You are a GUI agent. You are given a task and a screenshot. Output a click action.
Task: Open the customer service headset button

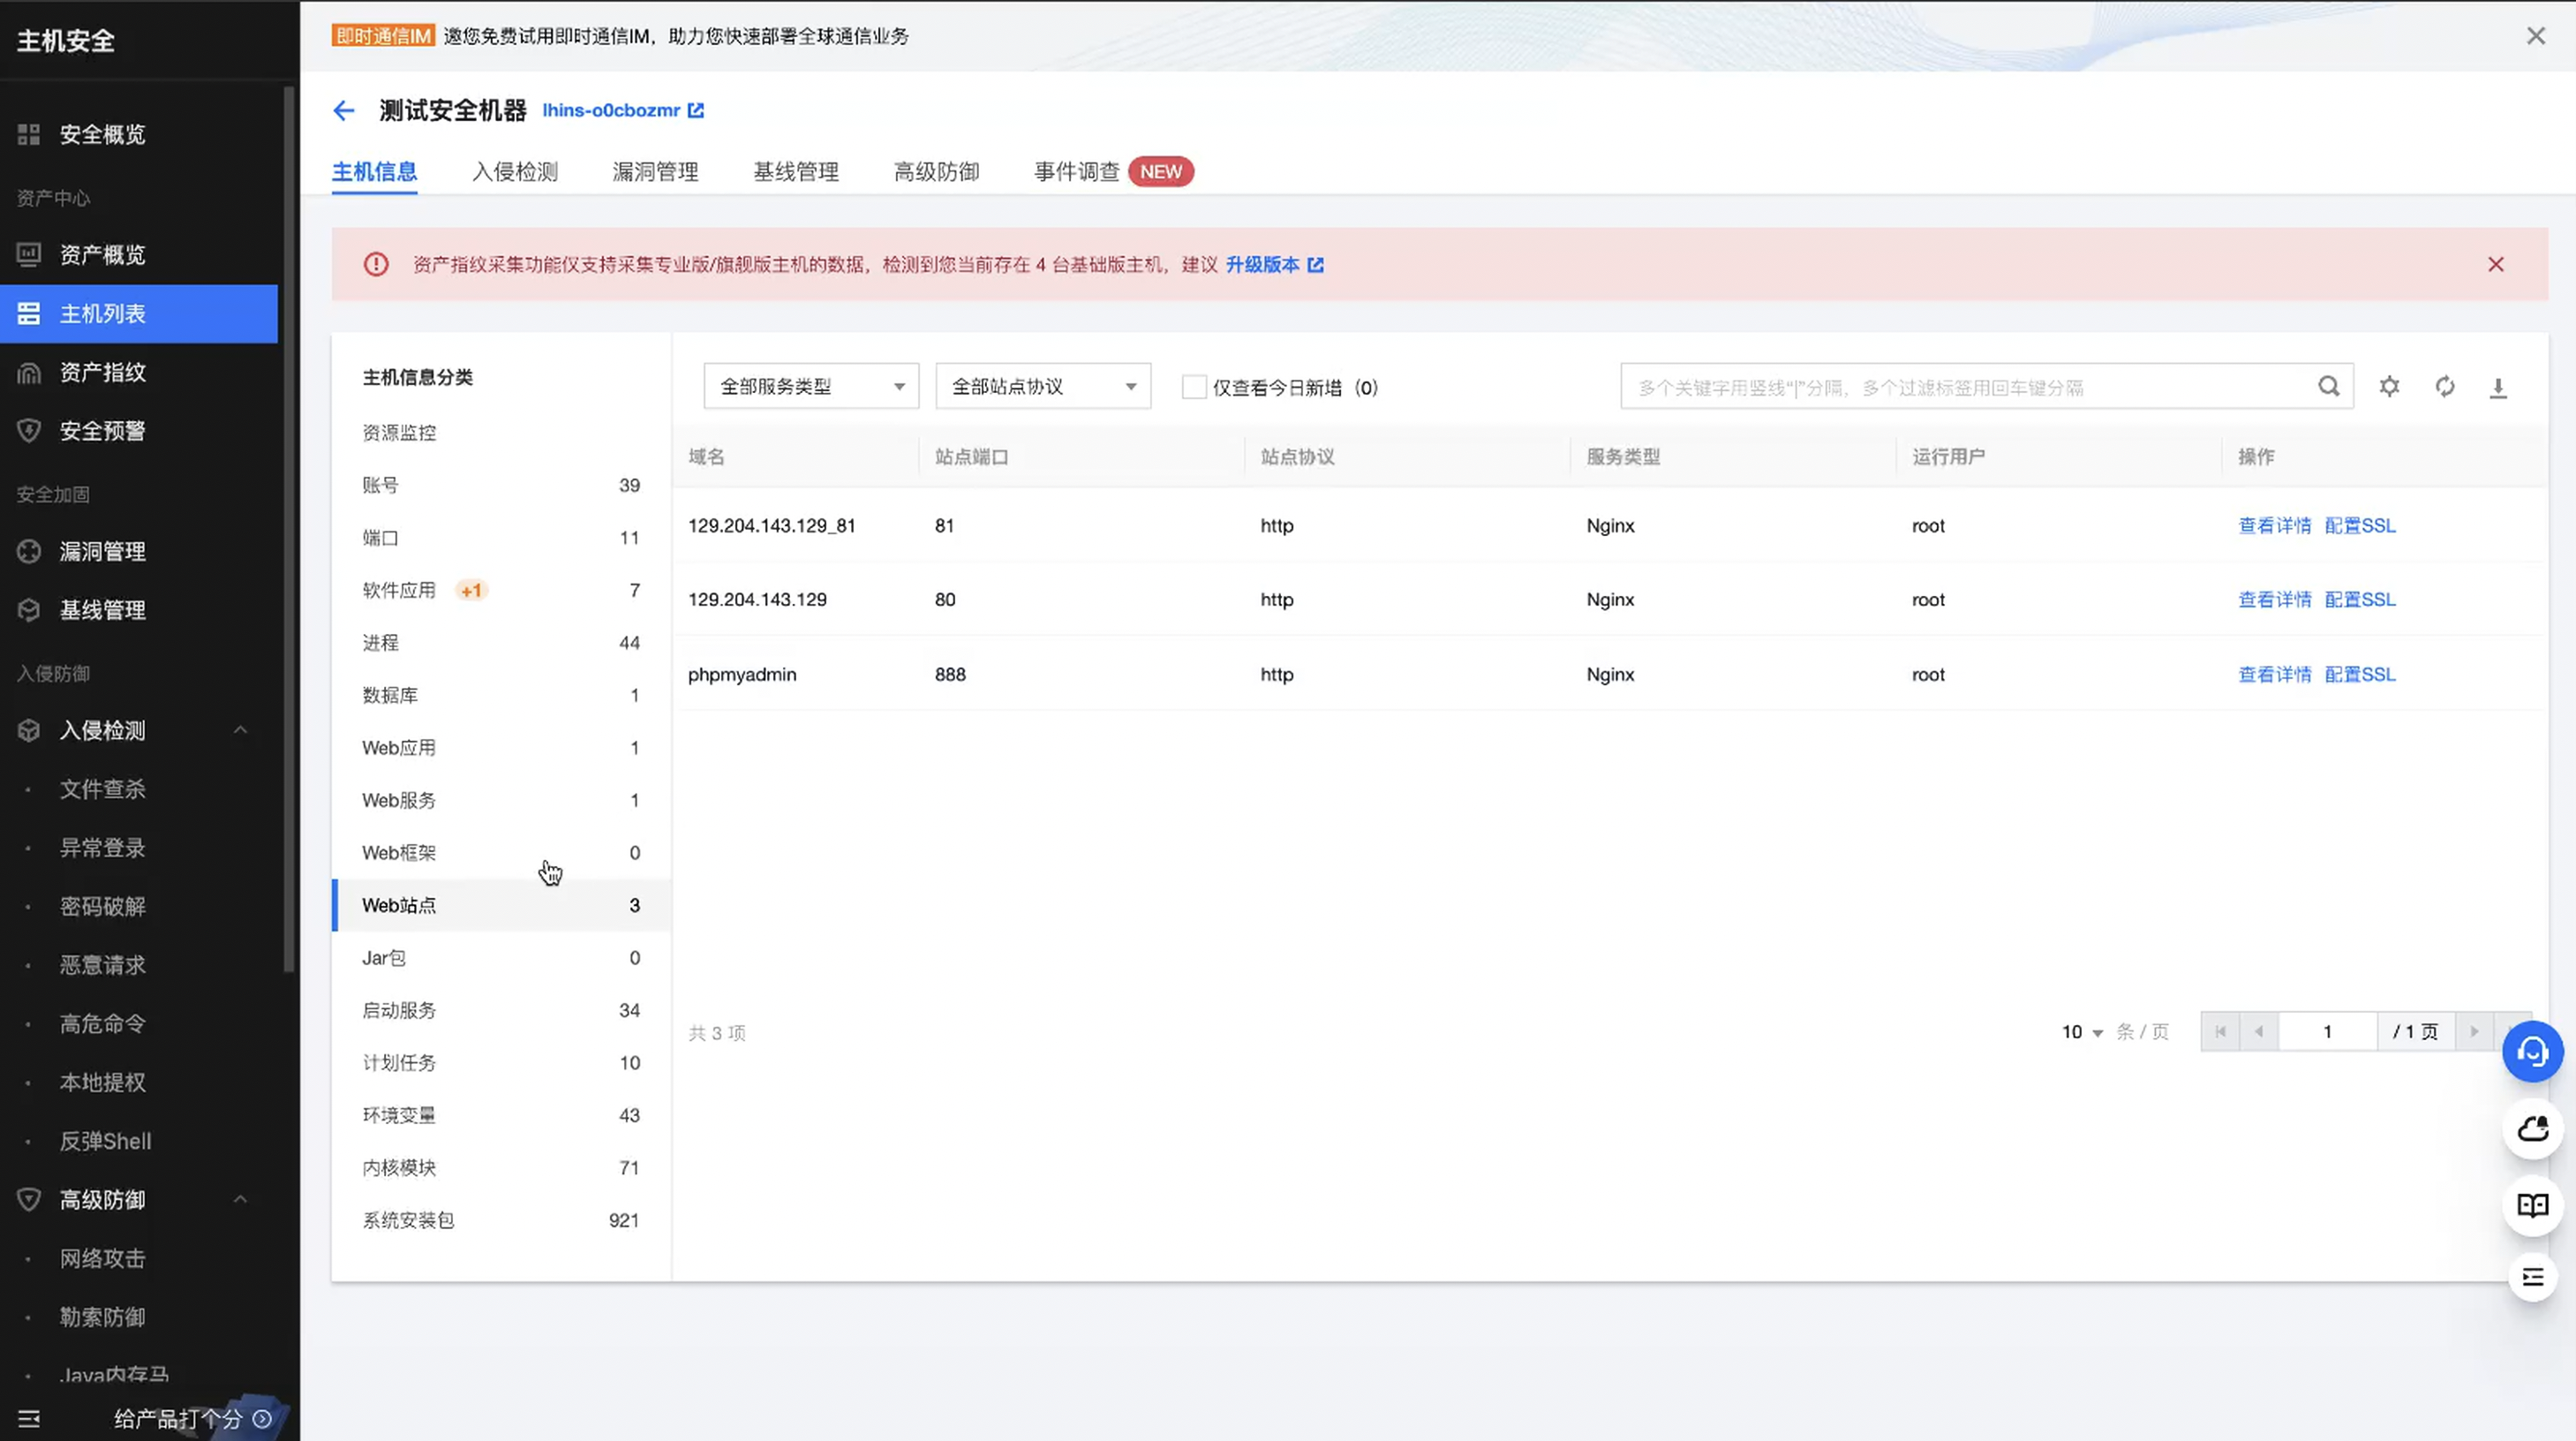tap(2532, 1052)
